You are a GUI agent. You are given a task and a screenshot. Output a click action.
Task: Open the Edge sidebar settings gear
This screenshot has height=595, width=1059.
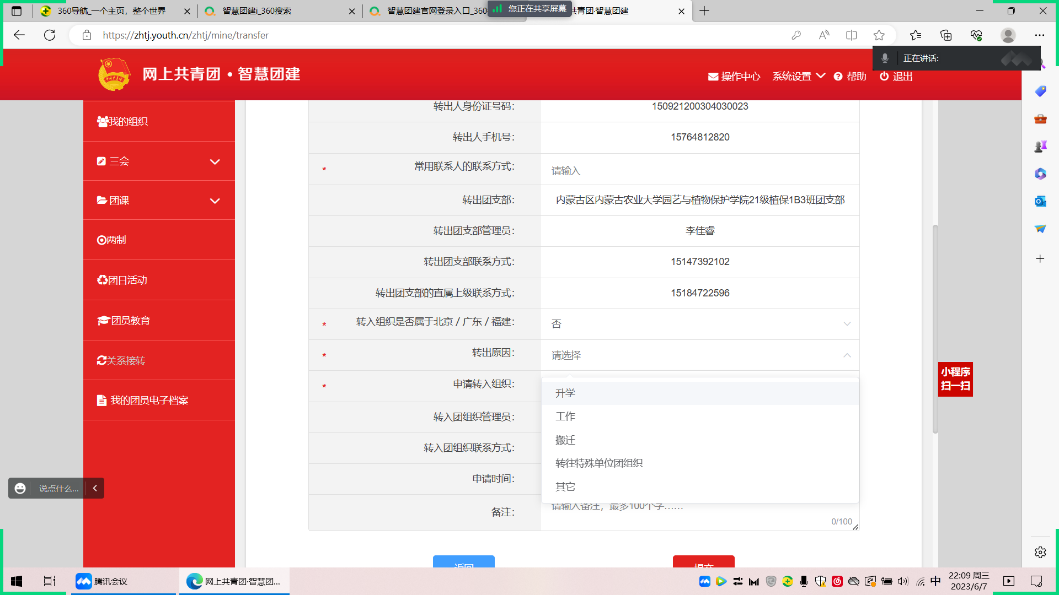(x=1040, y=551)
